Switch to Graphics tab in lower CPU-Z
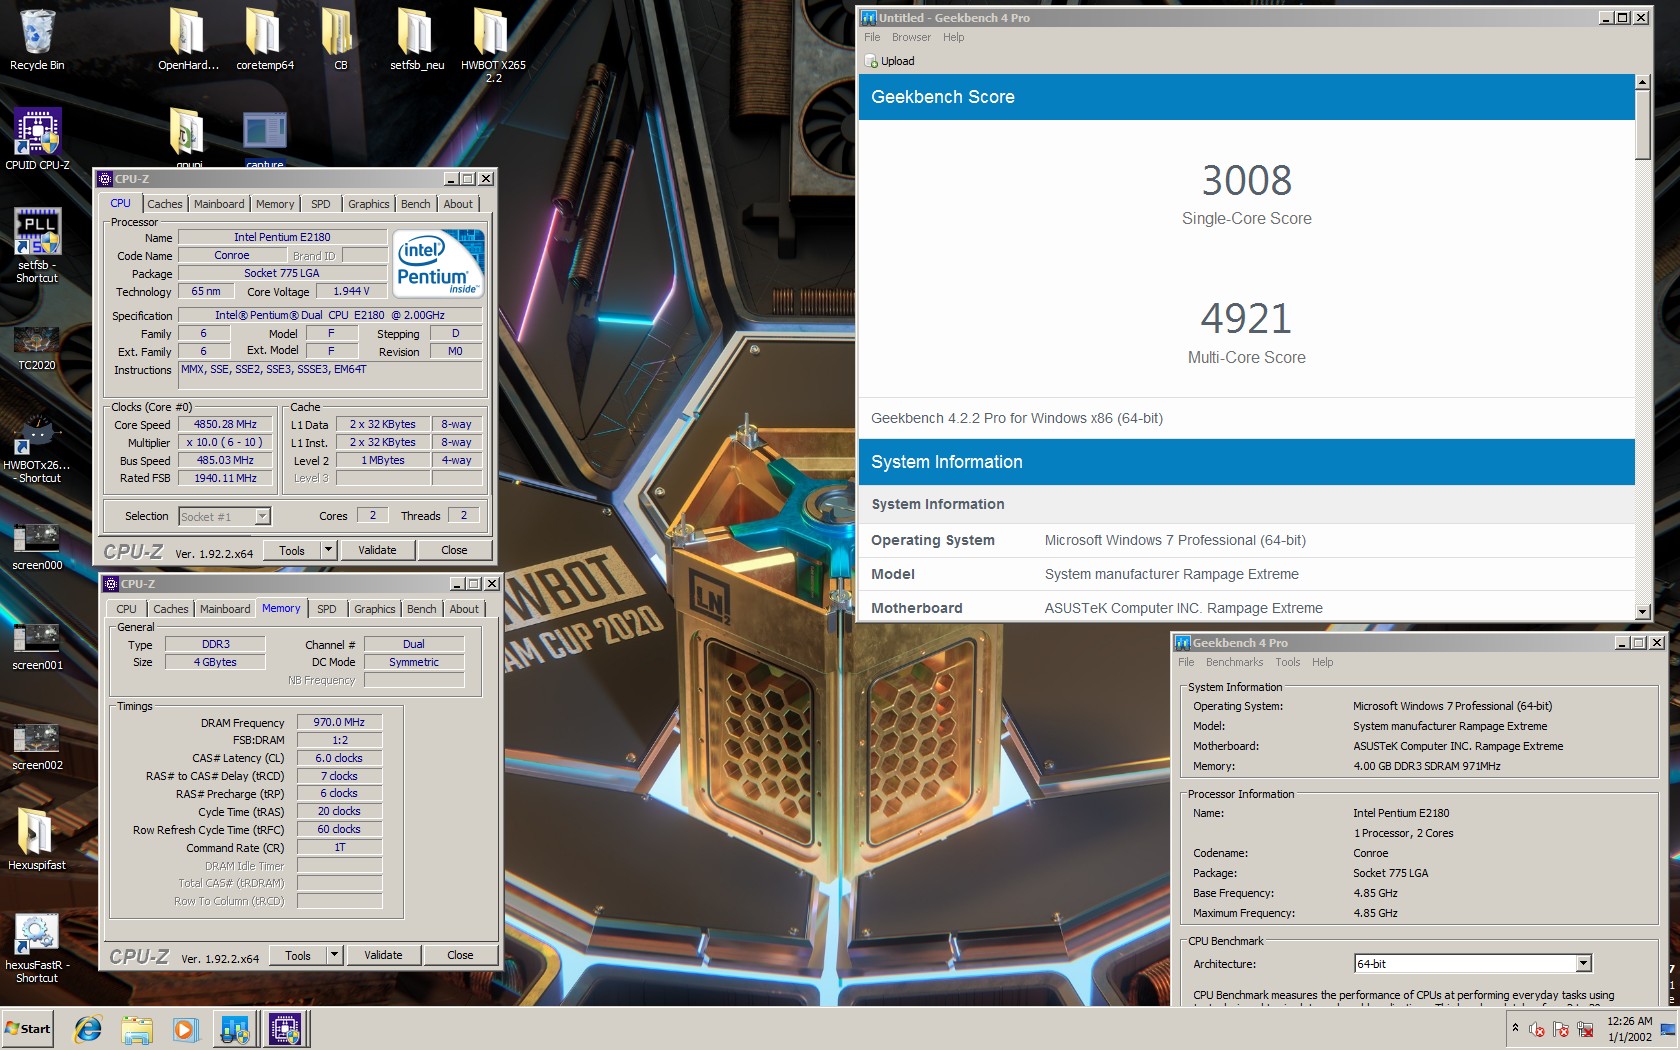This screenshot has width=1680, height=1050. pos(375,609)
